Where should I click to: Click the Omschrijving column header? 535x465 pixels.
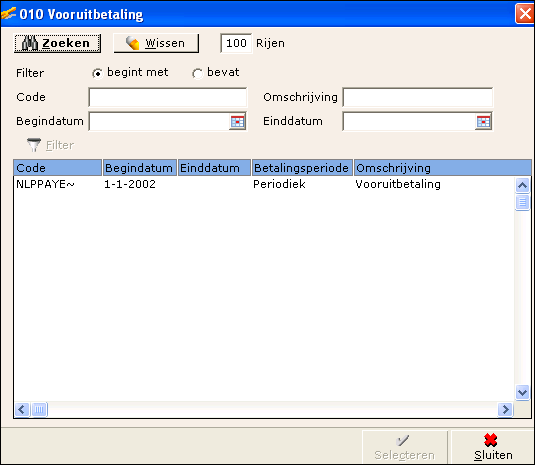click(443, 168)
